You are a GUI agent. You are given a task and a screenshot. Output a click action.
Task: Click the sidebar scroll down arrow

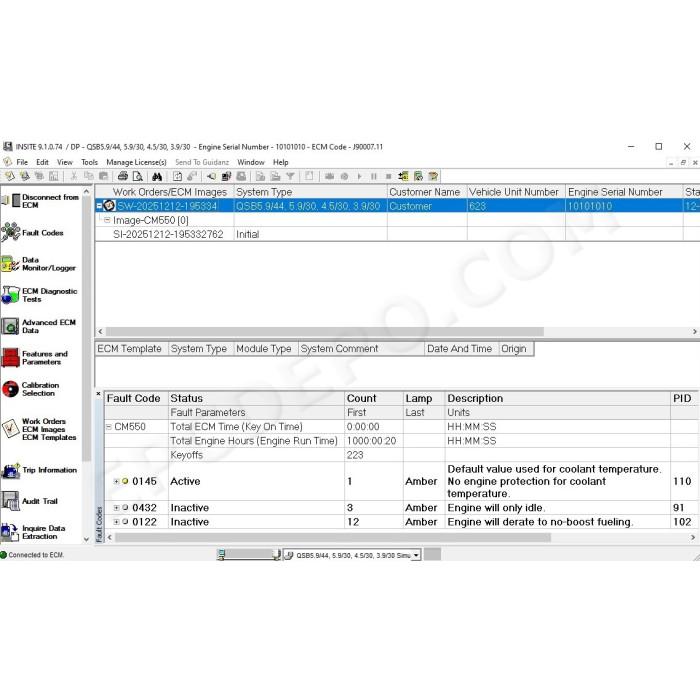[87, 539]
